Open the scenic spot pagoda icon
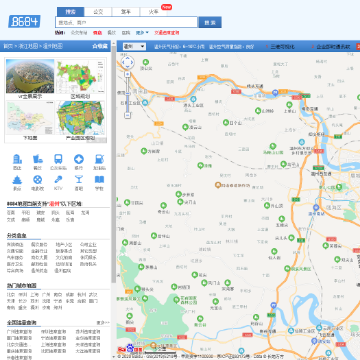 tap(17, 180)
